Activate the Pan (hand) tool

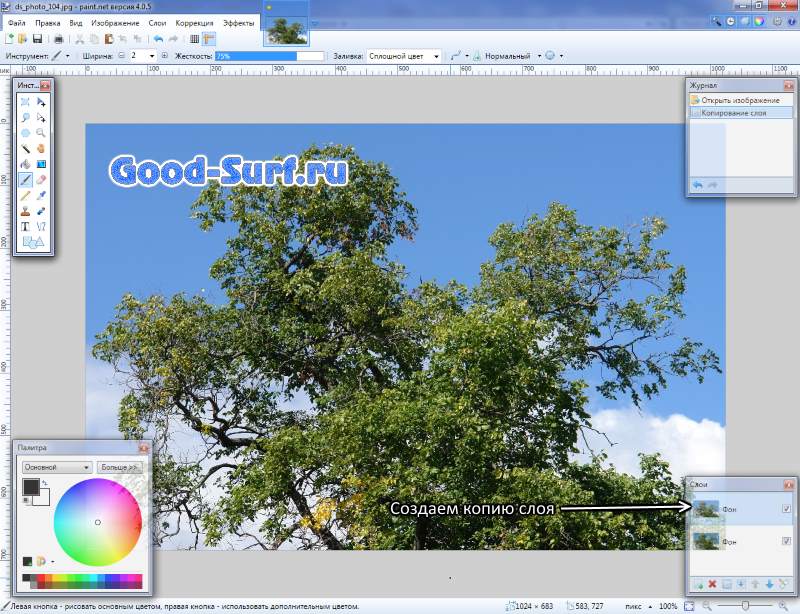click(x=41, y=148)
